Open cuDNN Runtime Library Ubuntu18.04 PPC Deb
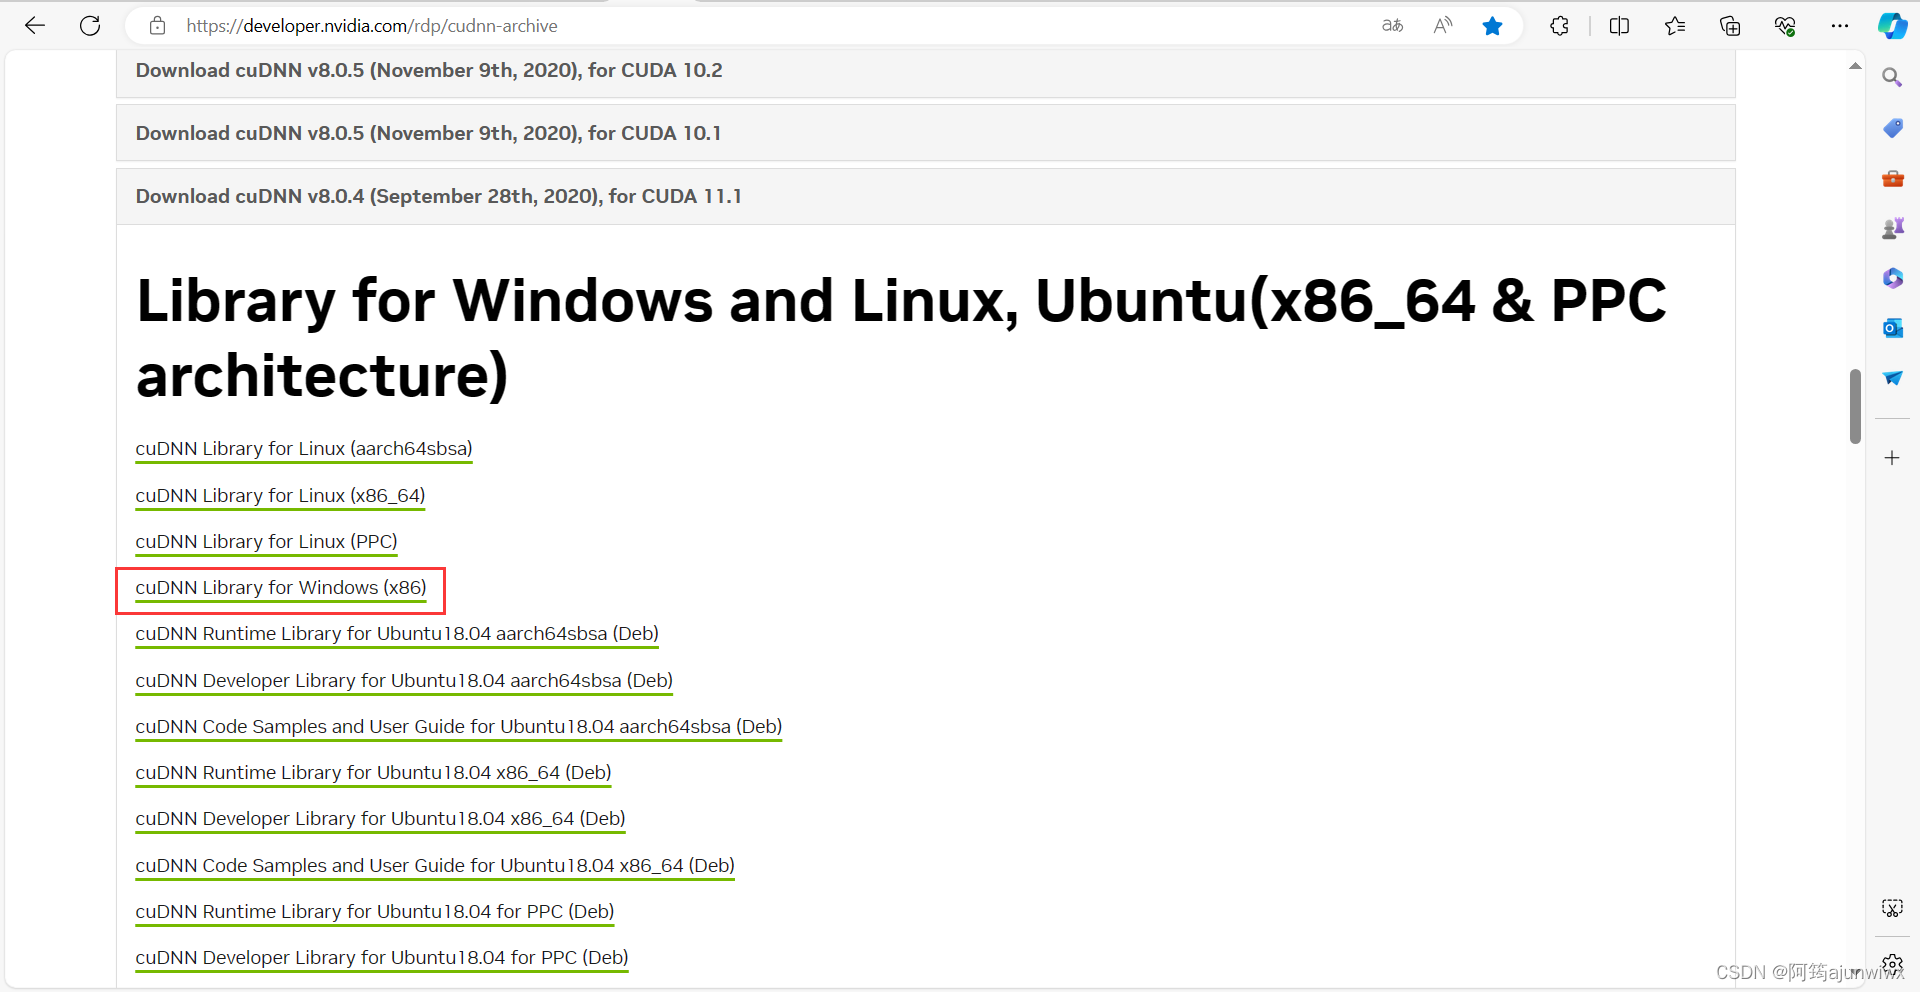Screen dimensions: 1920x992 375,912
